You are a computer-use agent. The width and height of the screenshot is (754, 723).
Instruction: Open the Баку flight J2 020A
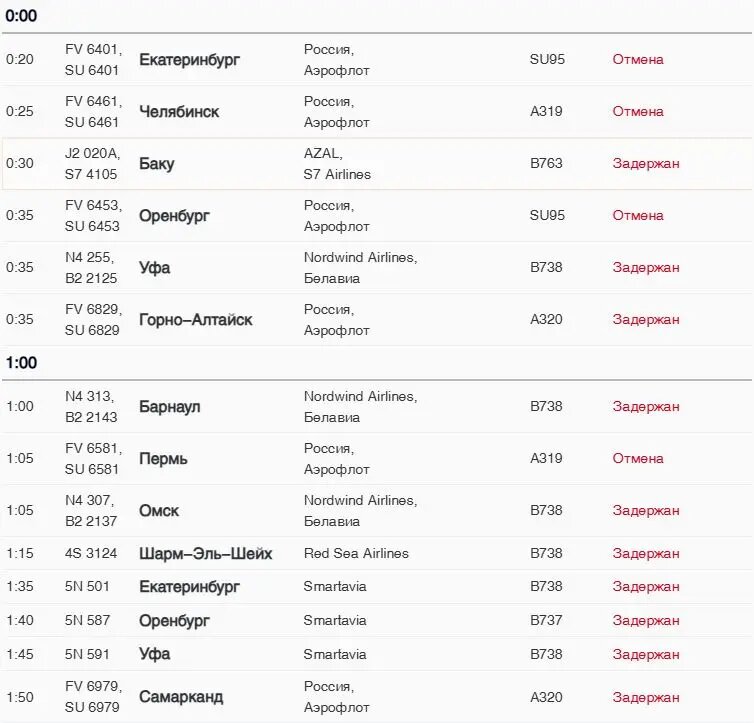pos(377,163)
